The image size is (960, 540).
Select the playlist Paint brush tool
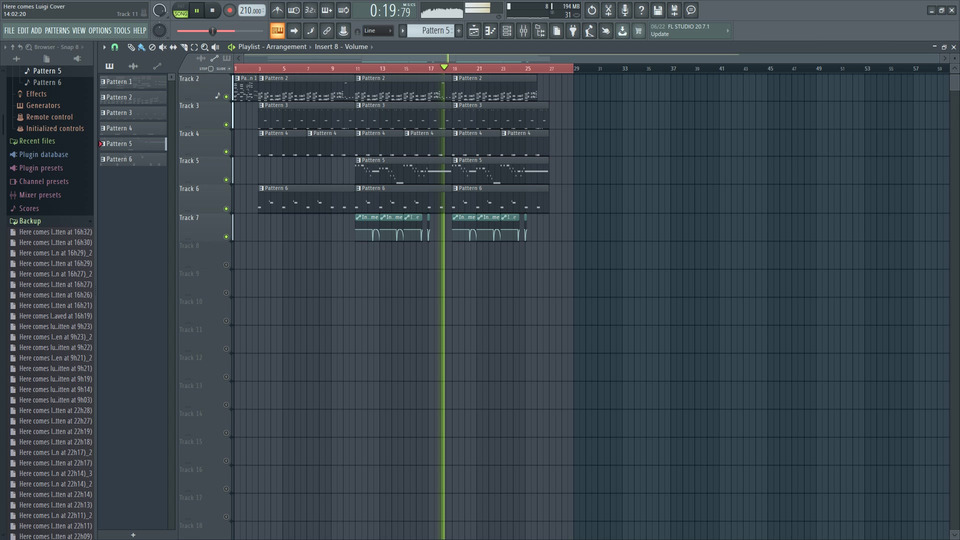(x=141, y=47)
